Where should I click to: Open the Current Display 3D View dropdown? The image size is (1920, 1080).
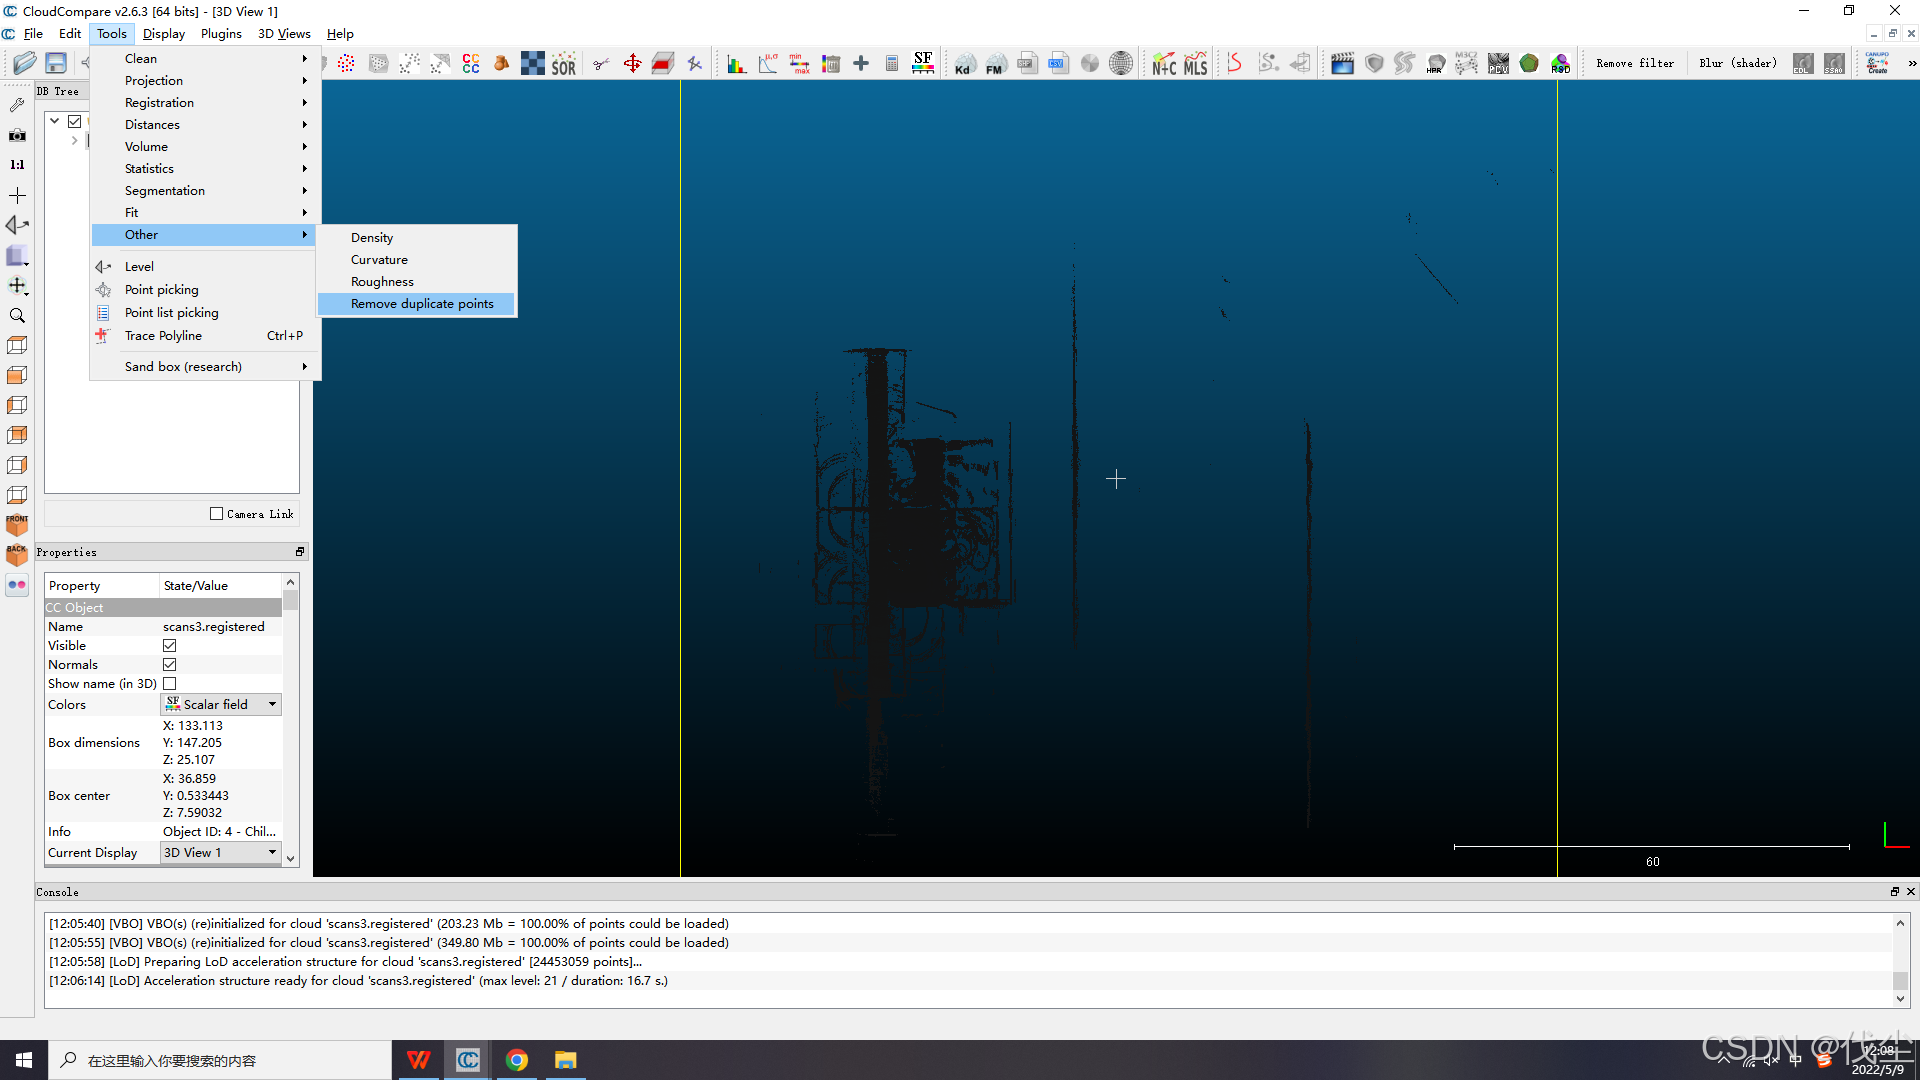pyautogui.click(x=221, y=853)
